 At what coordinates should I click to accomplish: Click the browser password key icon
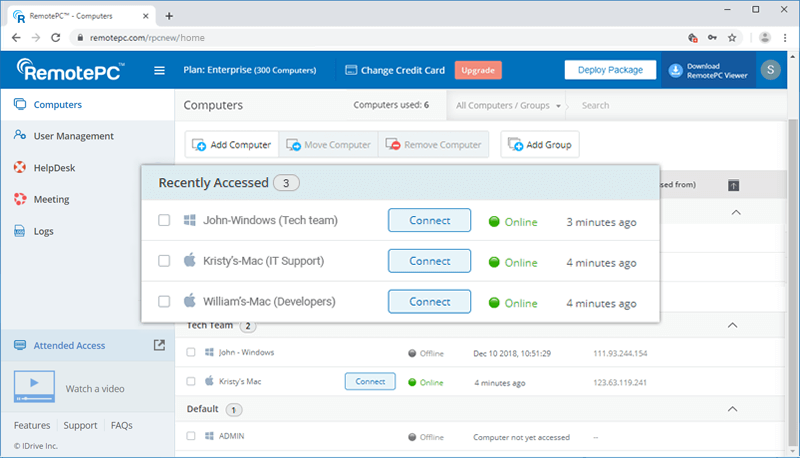click(712, 38)
